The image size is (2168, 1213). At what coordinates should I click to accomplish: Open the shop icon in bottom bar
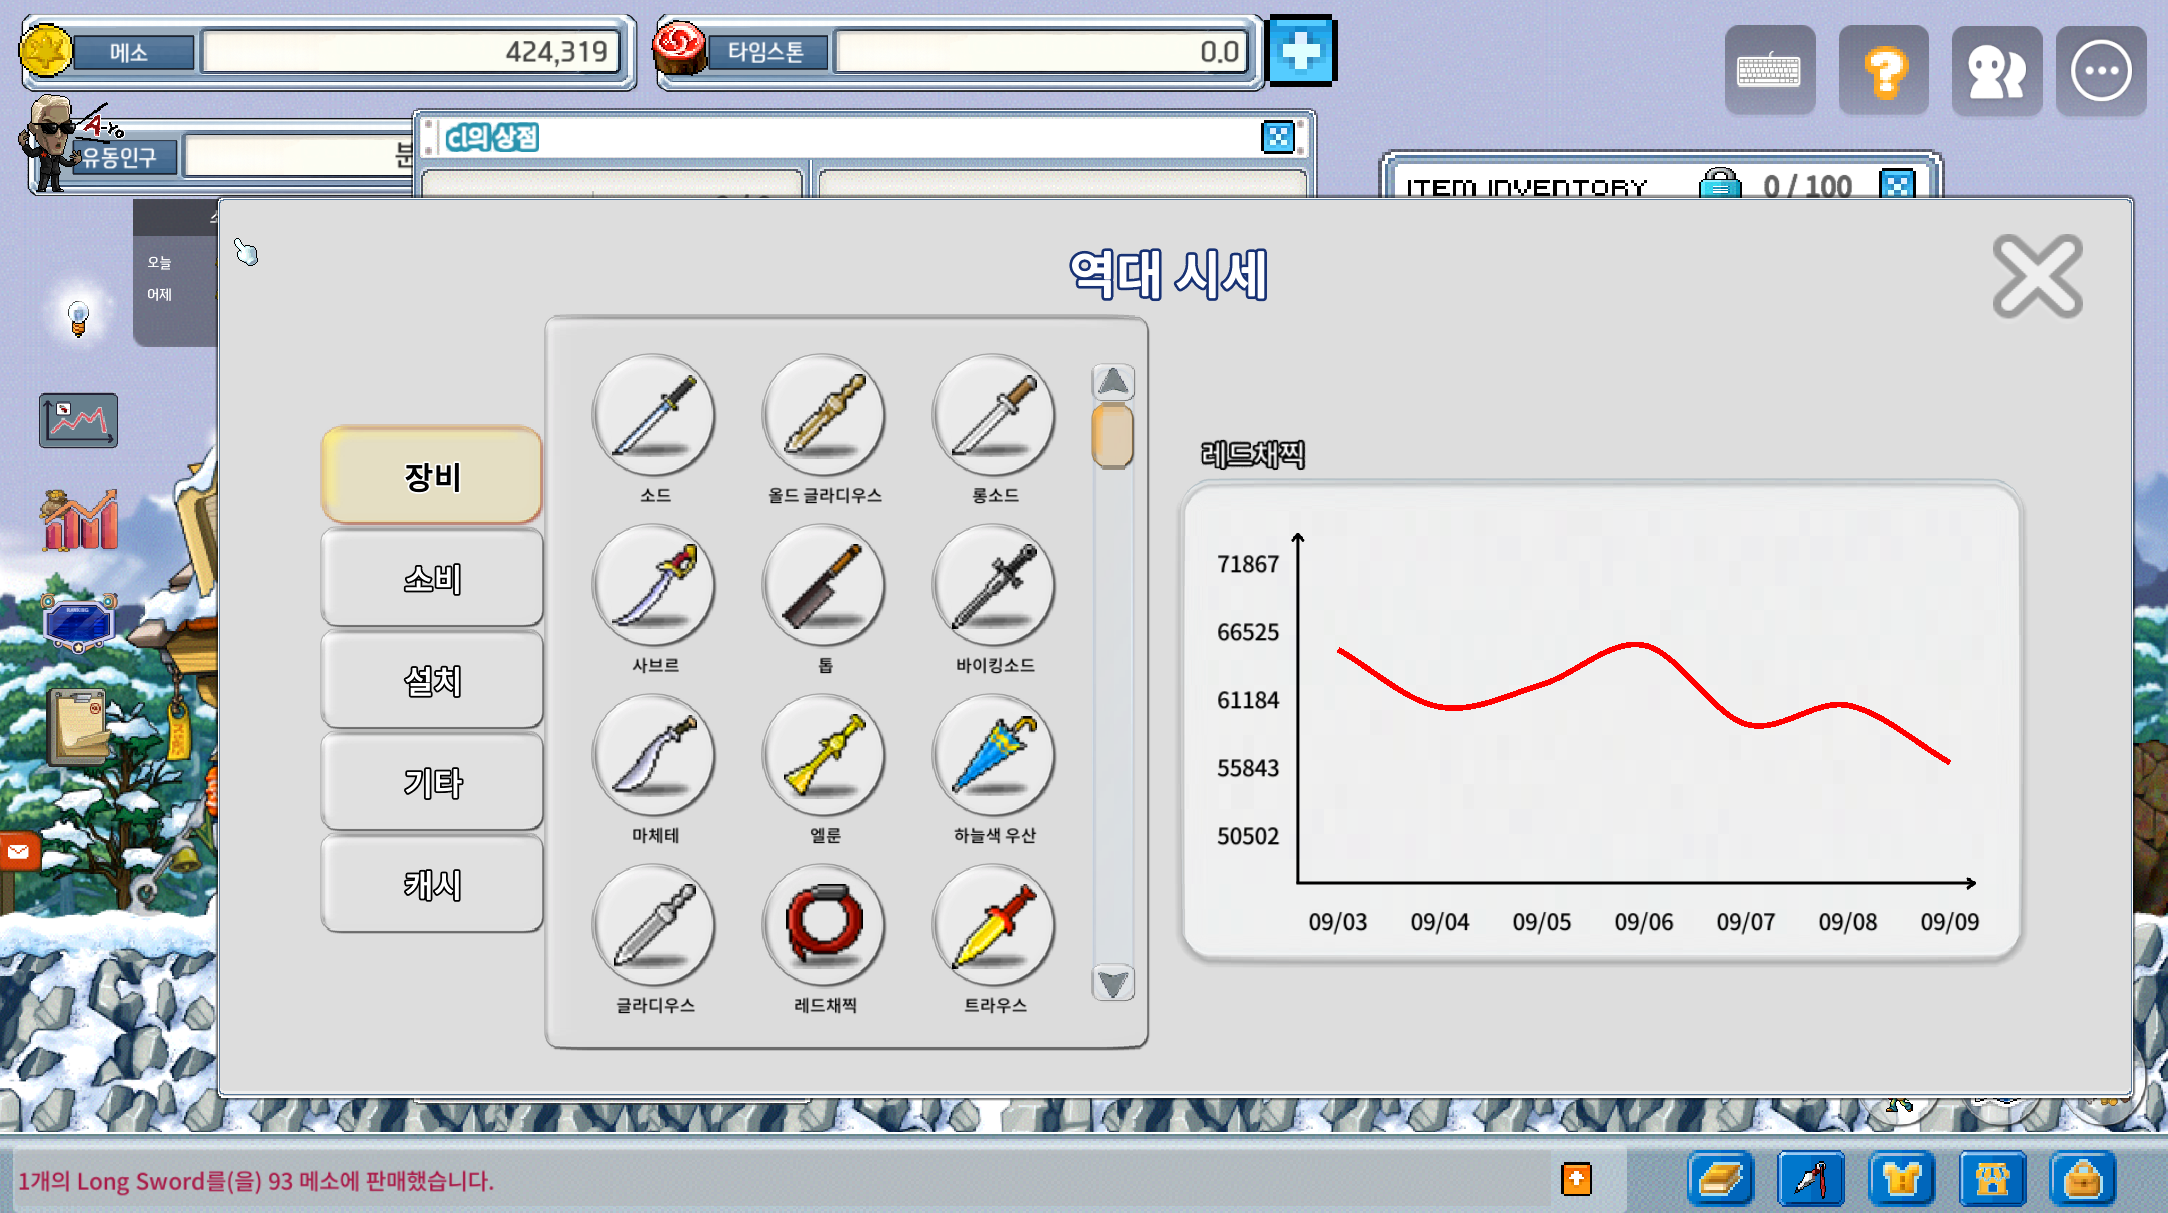(1992, 1179)
